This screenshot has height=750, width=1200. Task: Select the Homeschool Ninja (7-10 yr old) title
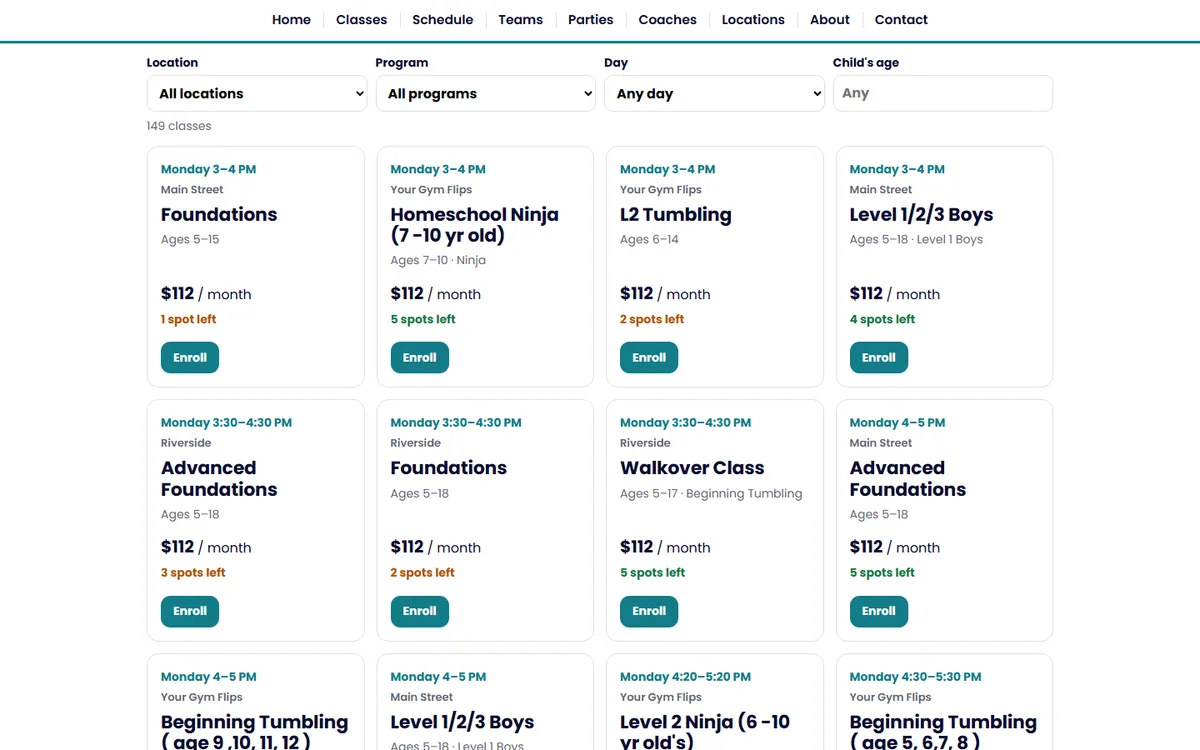(475, 225)
